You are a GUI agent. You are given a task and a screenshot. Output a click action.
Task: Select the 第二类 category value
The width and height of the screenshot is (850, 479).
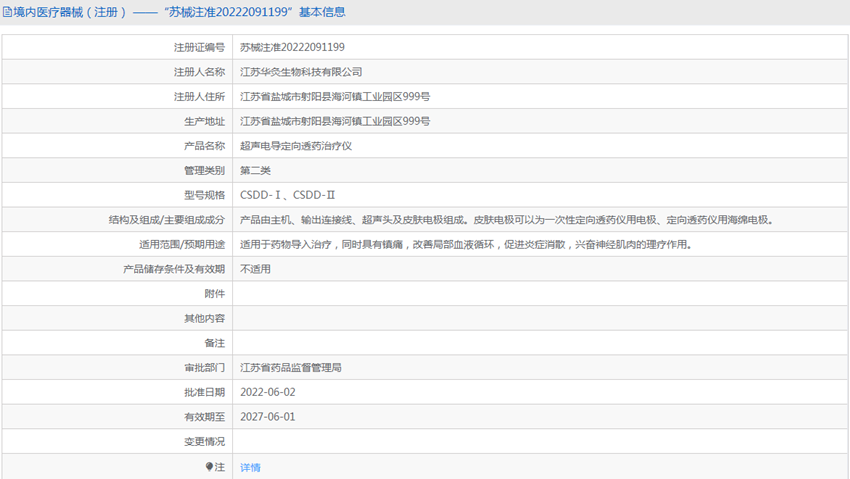[x=255, y=171]
